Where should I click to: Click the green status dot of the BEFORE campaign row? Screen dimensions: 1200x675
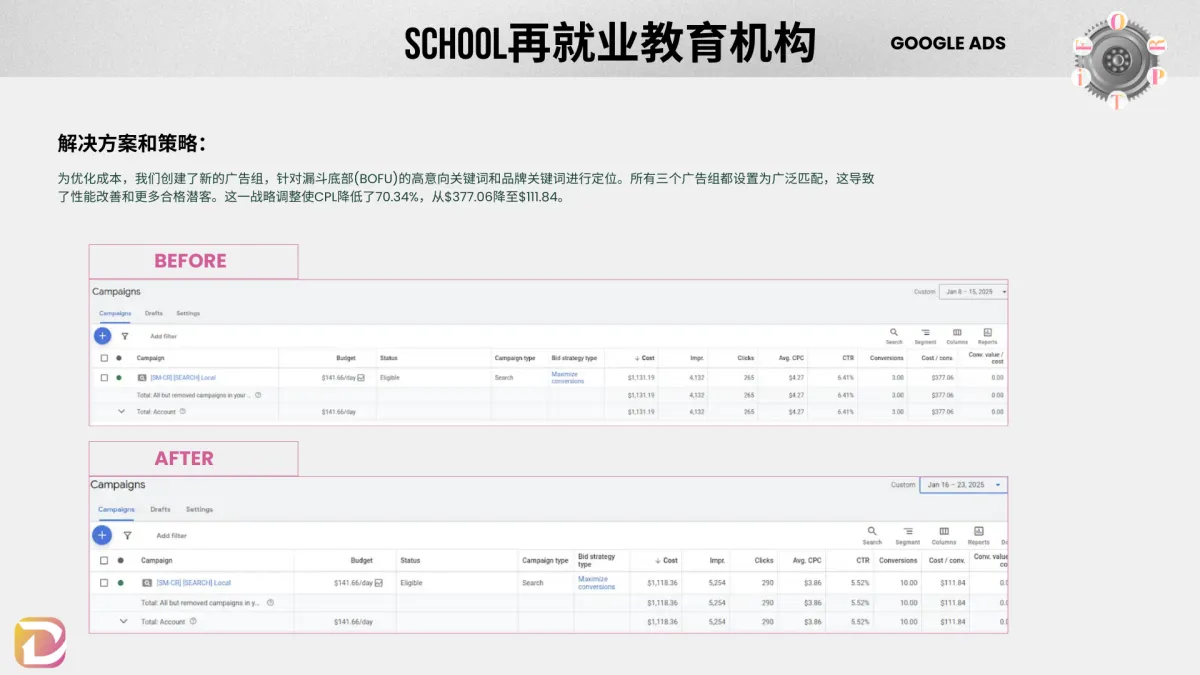click(119, 378)
